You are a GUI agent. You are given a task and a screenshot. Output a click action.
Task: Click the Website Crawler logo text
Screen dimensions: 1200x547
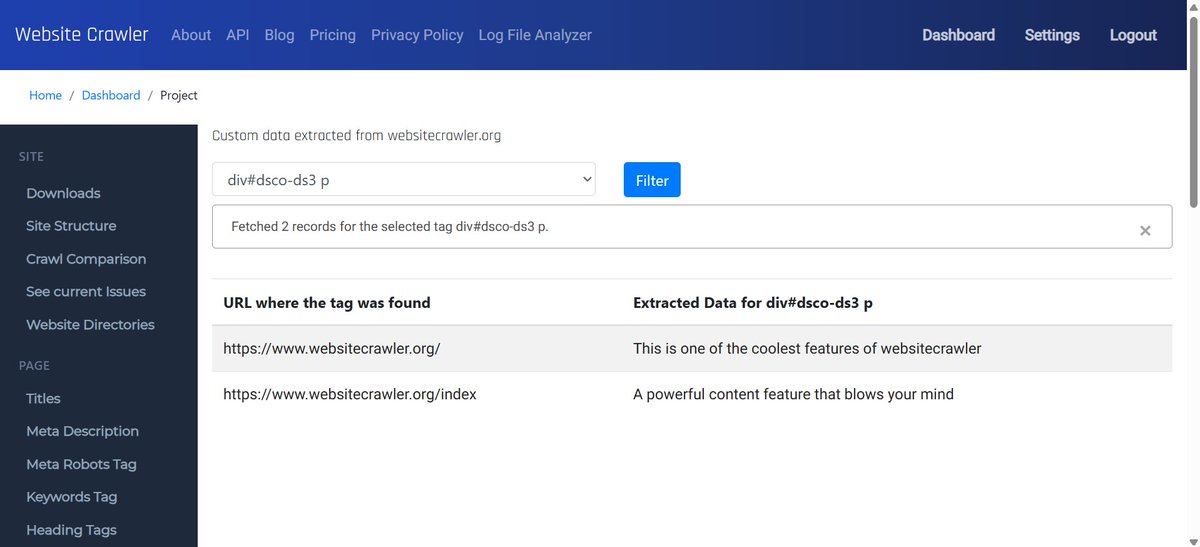81,34
